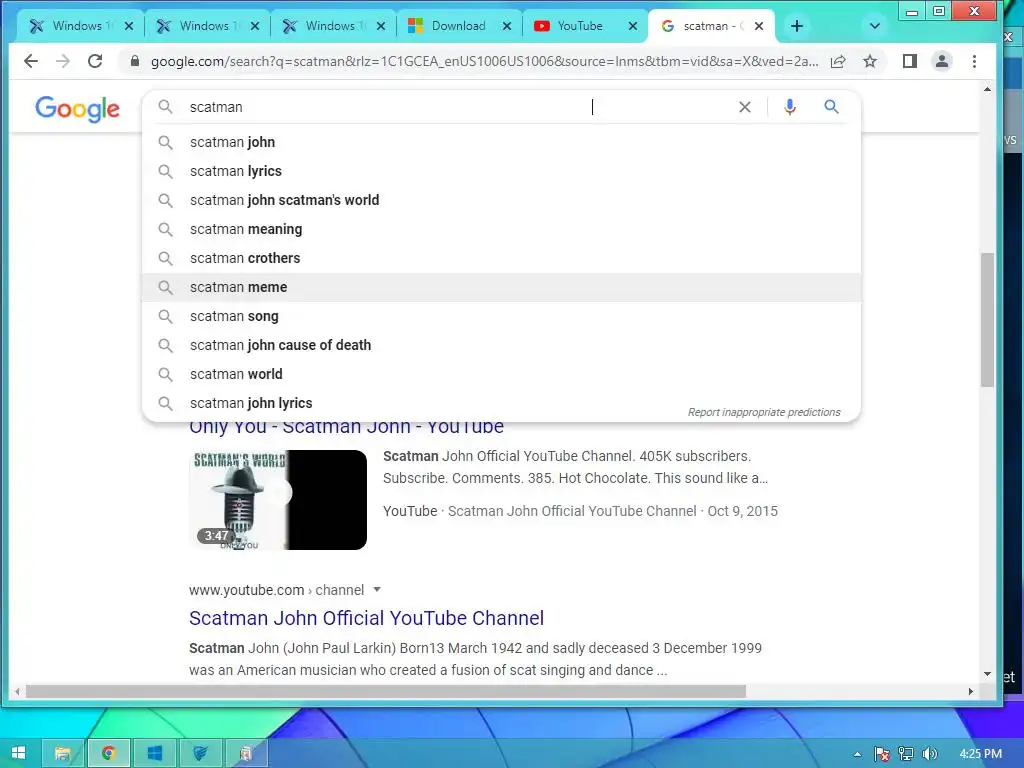Click the www.youtube.com › channel breadcrumb
This screenshot has height=768, width=1024.
click(x=276, y=590)
